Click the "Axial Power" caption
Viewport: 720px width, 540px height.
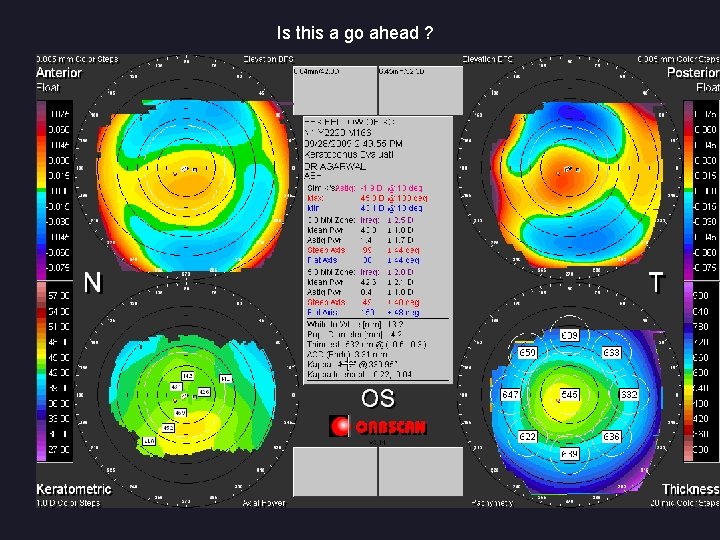[x=264, y=503]
